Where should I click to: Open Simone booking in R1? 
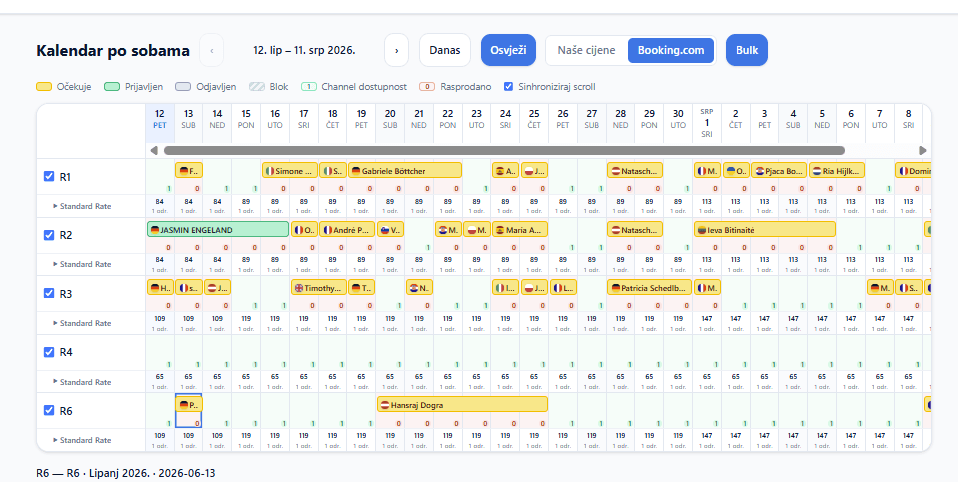coord(290,170)
